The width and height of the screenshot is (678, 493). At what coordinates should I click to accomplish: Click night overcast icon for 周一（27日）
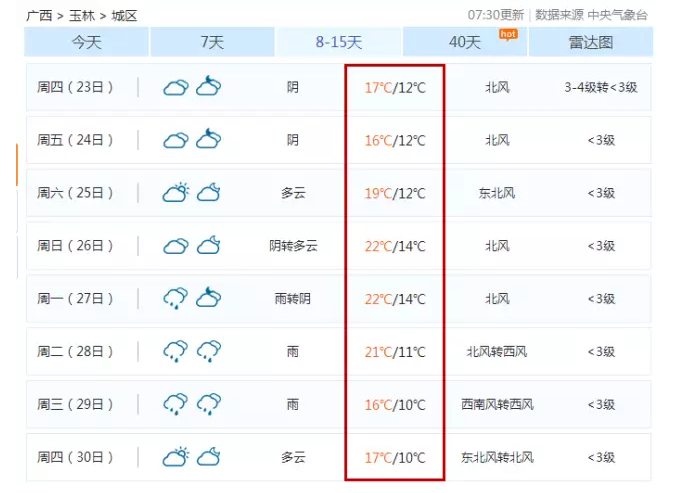pyautogui.click(x=209, y=297)
